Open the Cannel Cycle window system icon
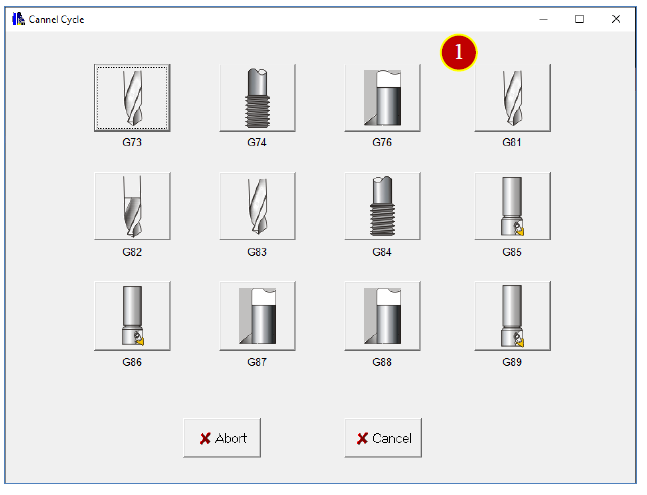Image resolution: width=647 pixels, height=495 pixels. tap(18, 19)
